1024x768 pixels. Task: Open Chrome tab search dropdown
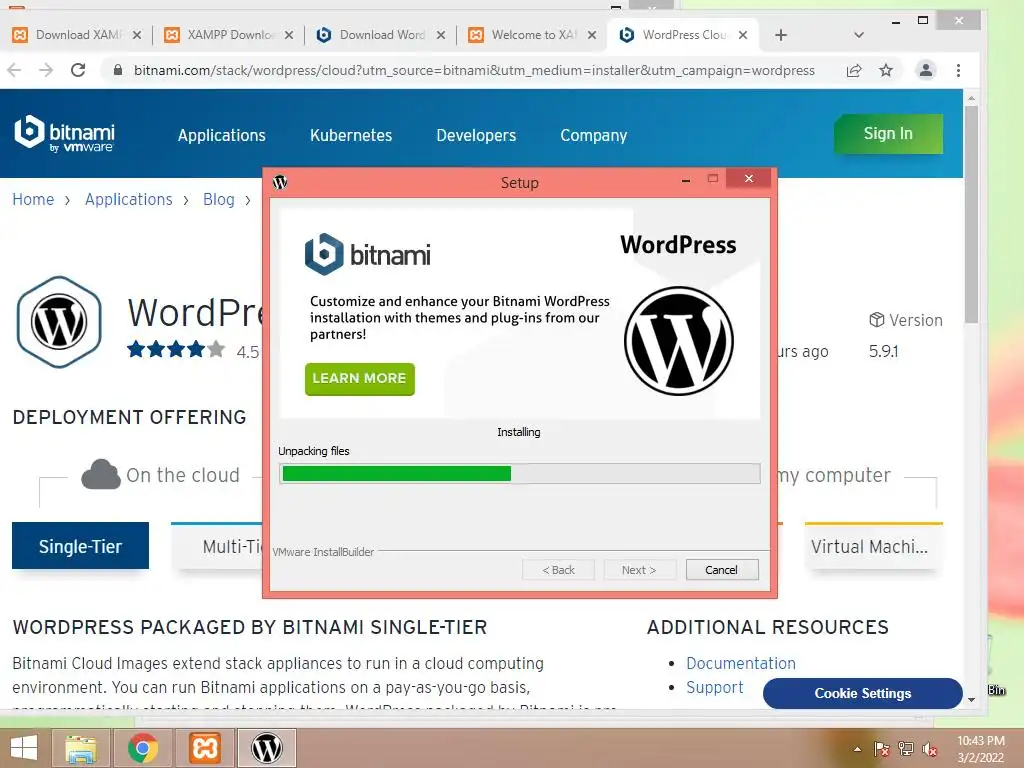[x=859, y=35]
